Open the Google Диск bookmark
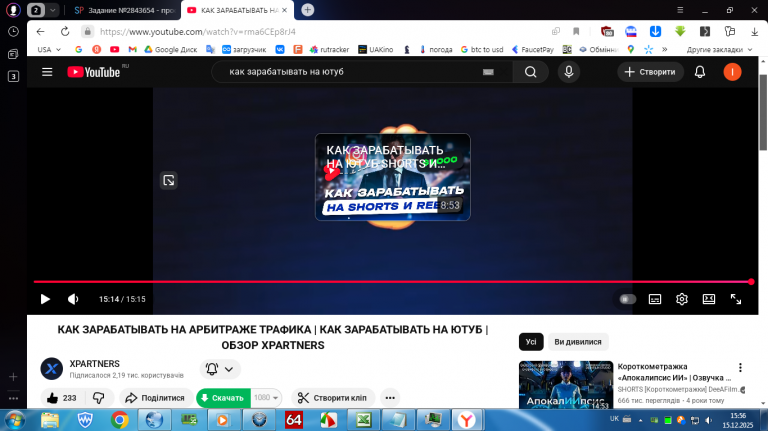Image resolution: width=768 pixels, height=431 pixels. (170, 49)
